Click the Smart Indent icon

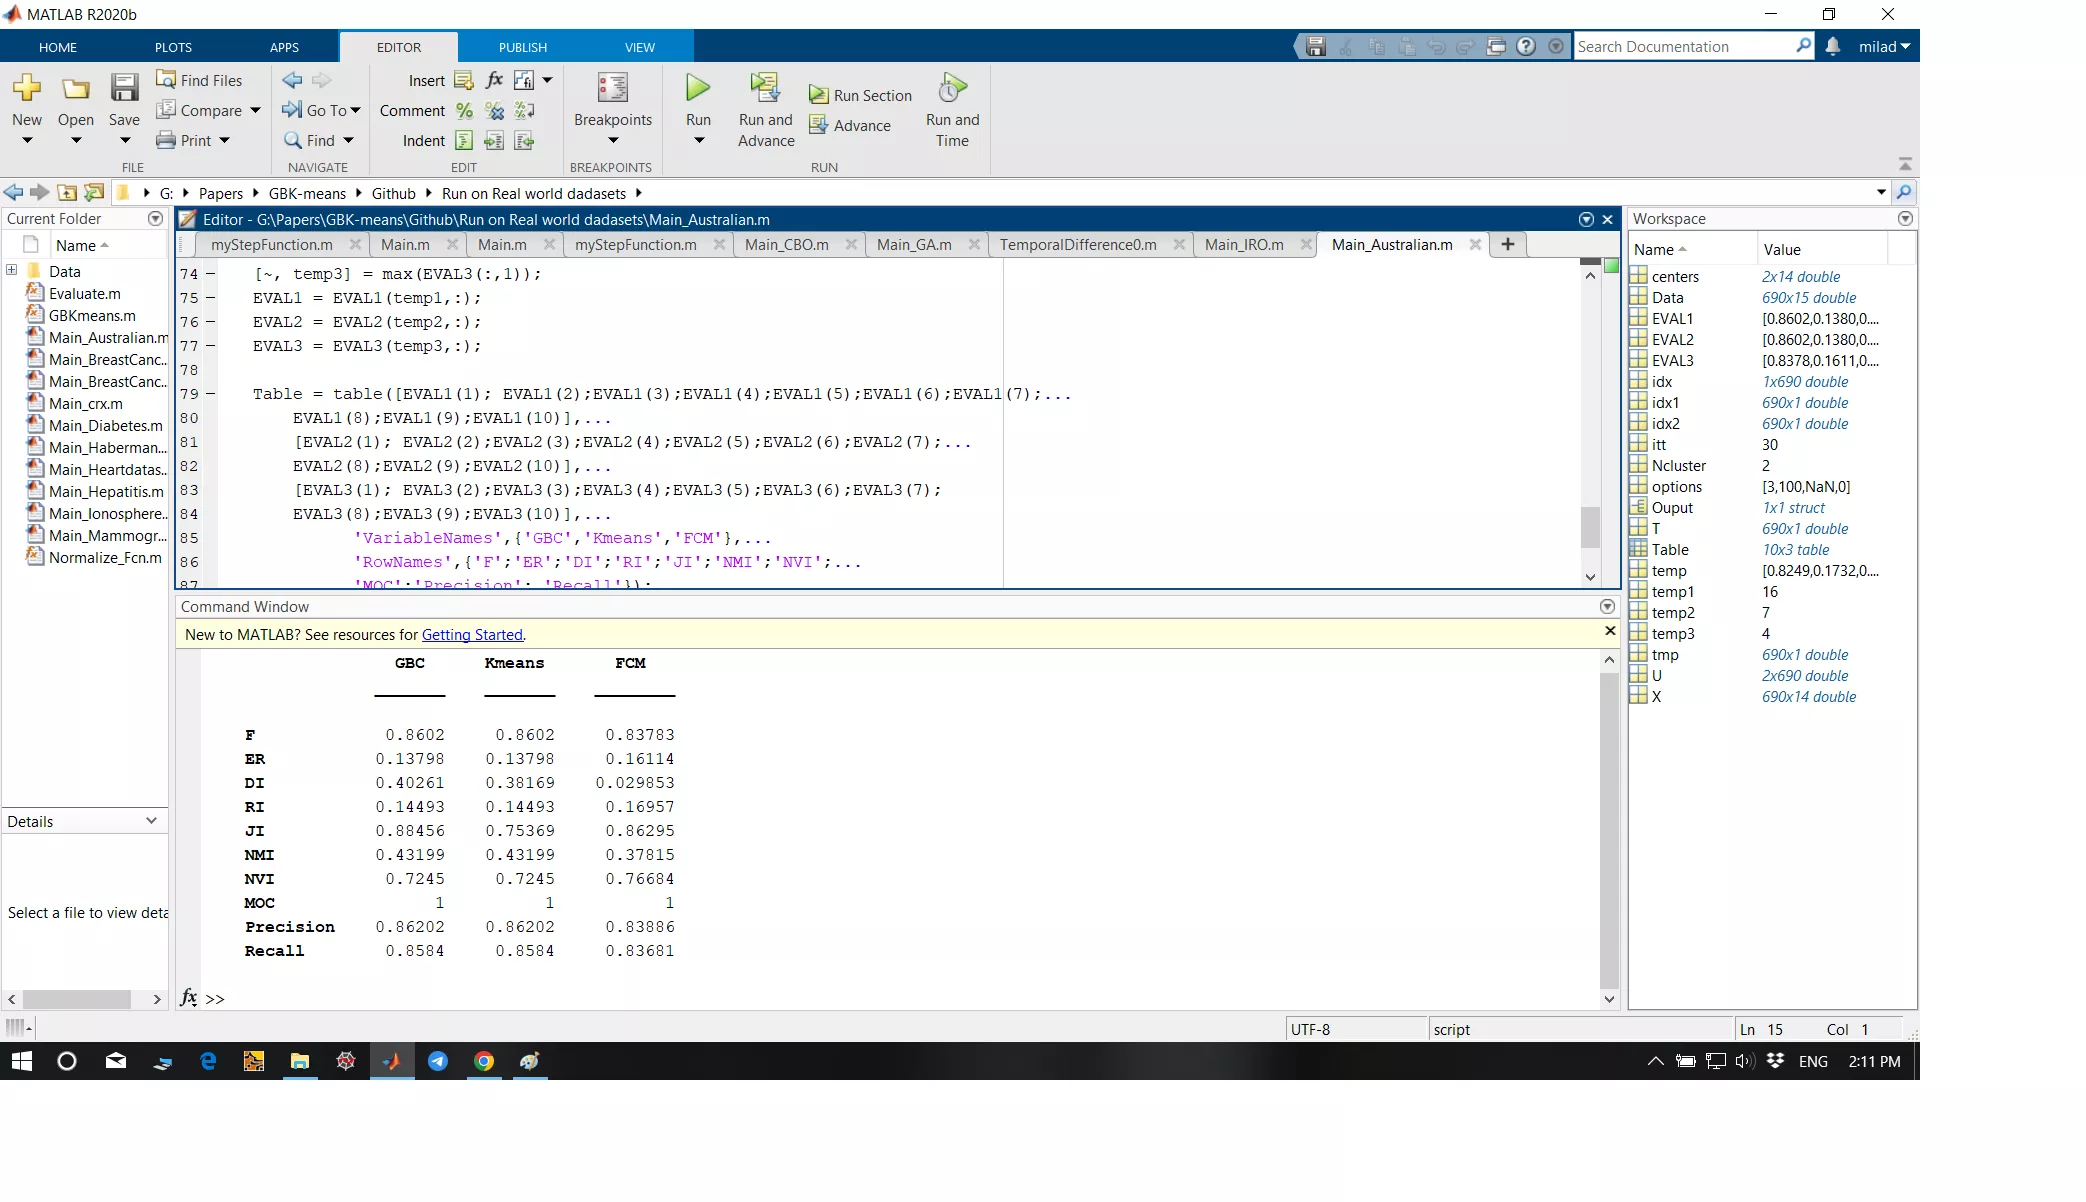tap(464, 140)
